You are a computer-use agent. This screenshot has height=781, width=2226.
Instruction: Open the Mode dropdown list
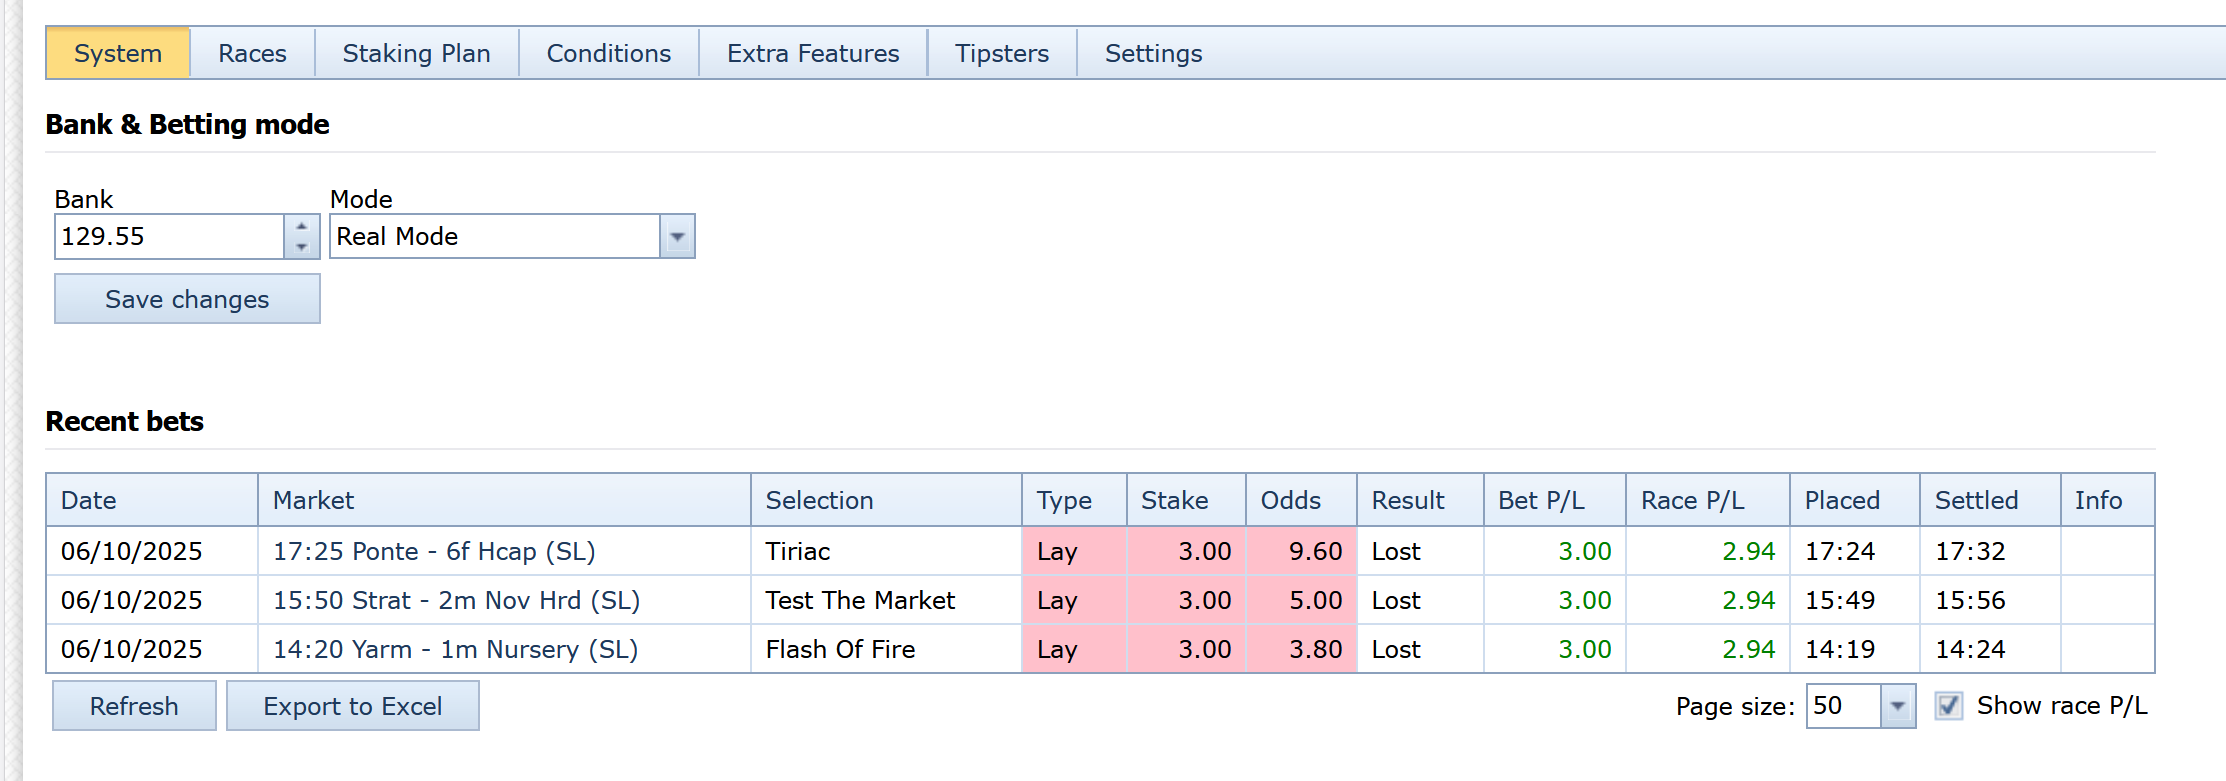tap(677, 237)
